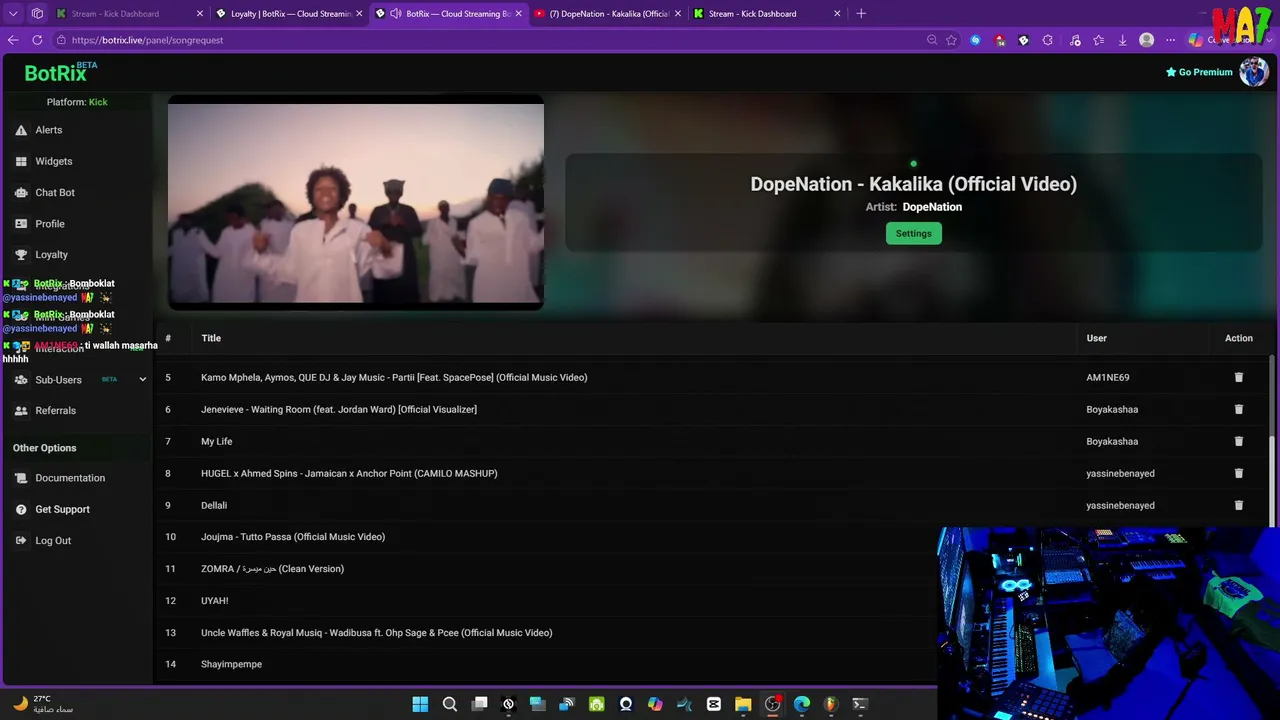
Task: Open FL Studio from the taskbar
Action: pyautogui.click(x=830, y=704)
